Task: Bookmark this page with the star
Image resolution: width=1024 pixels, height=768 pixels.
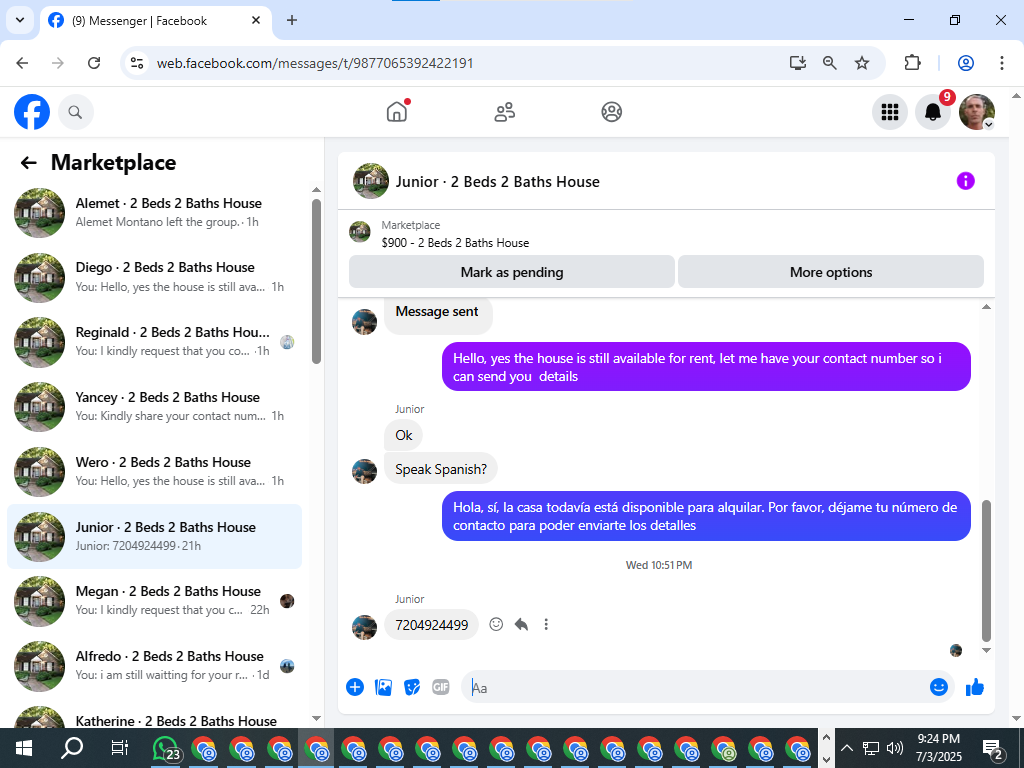Action: [x=862, y=63]
